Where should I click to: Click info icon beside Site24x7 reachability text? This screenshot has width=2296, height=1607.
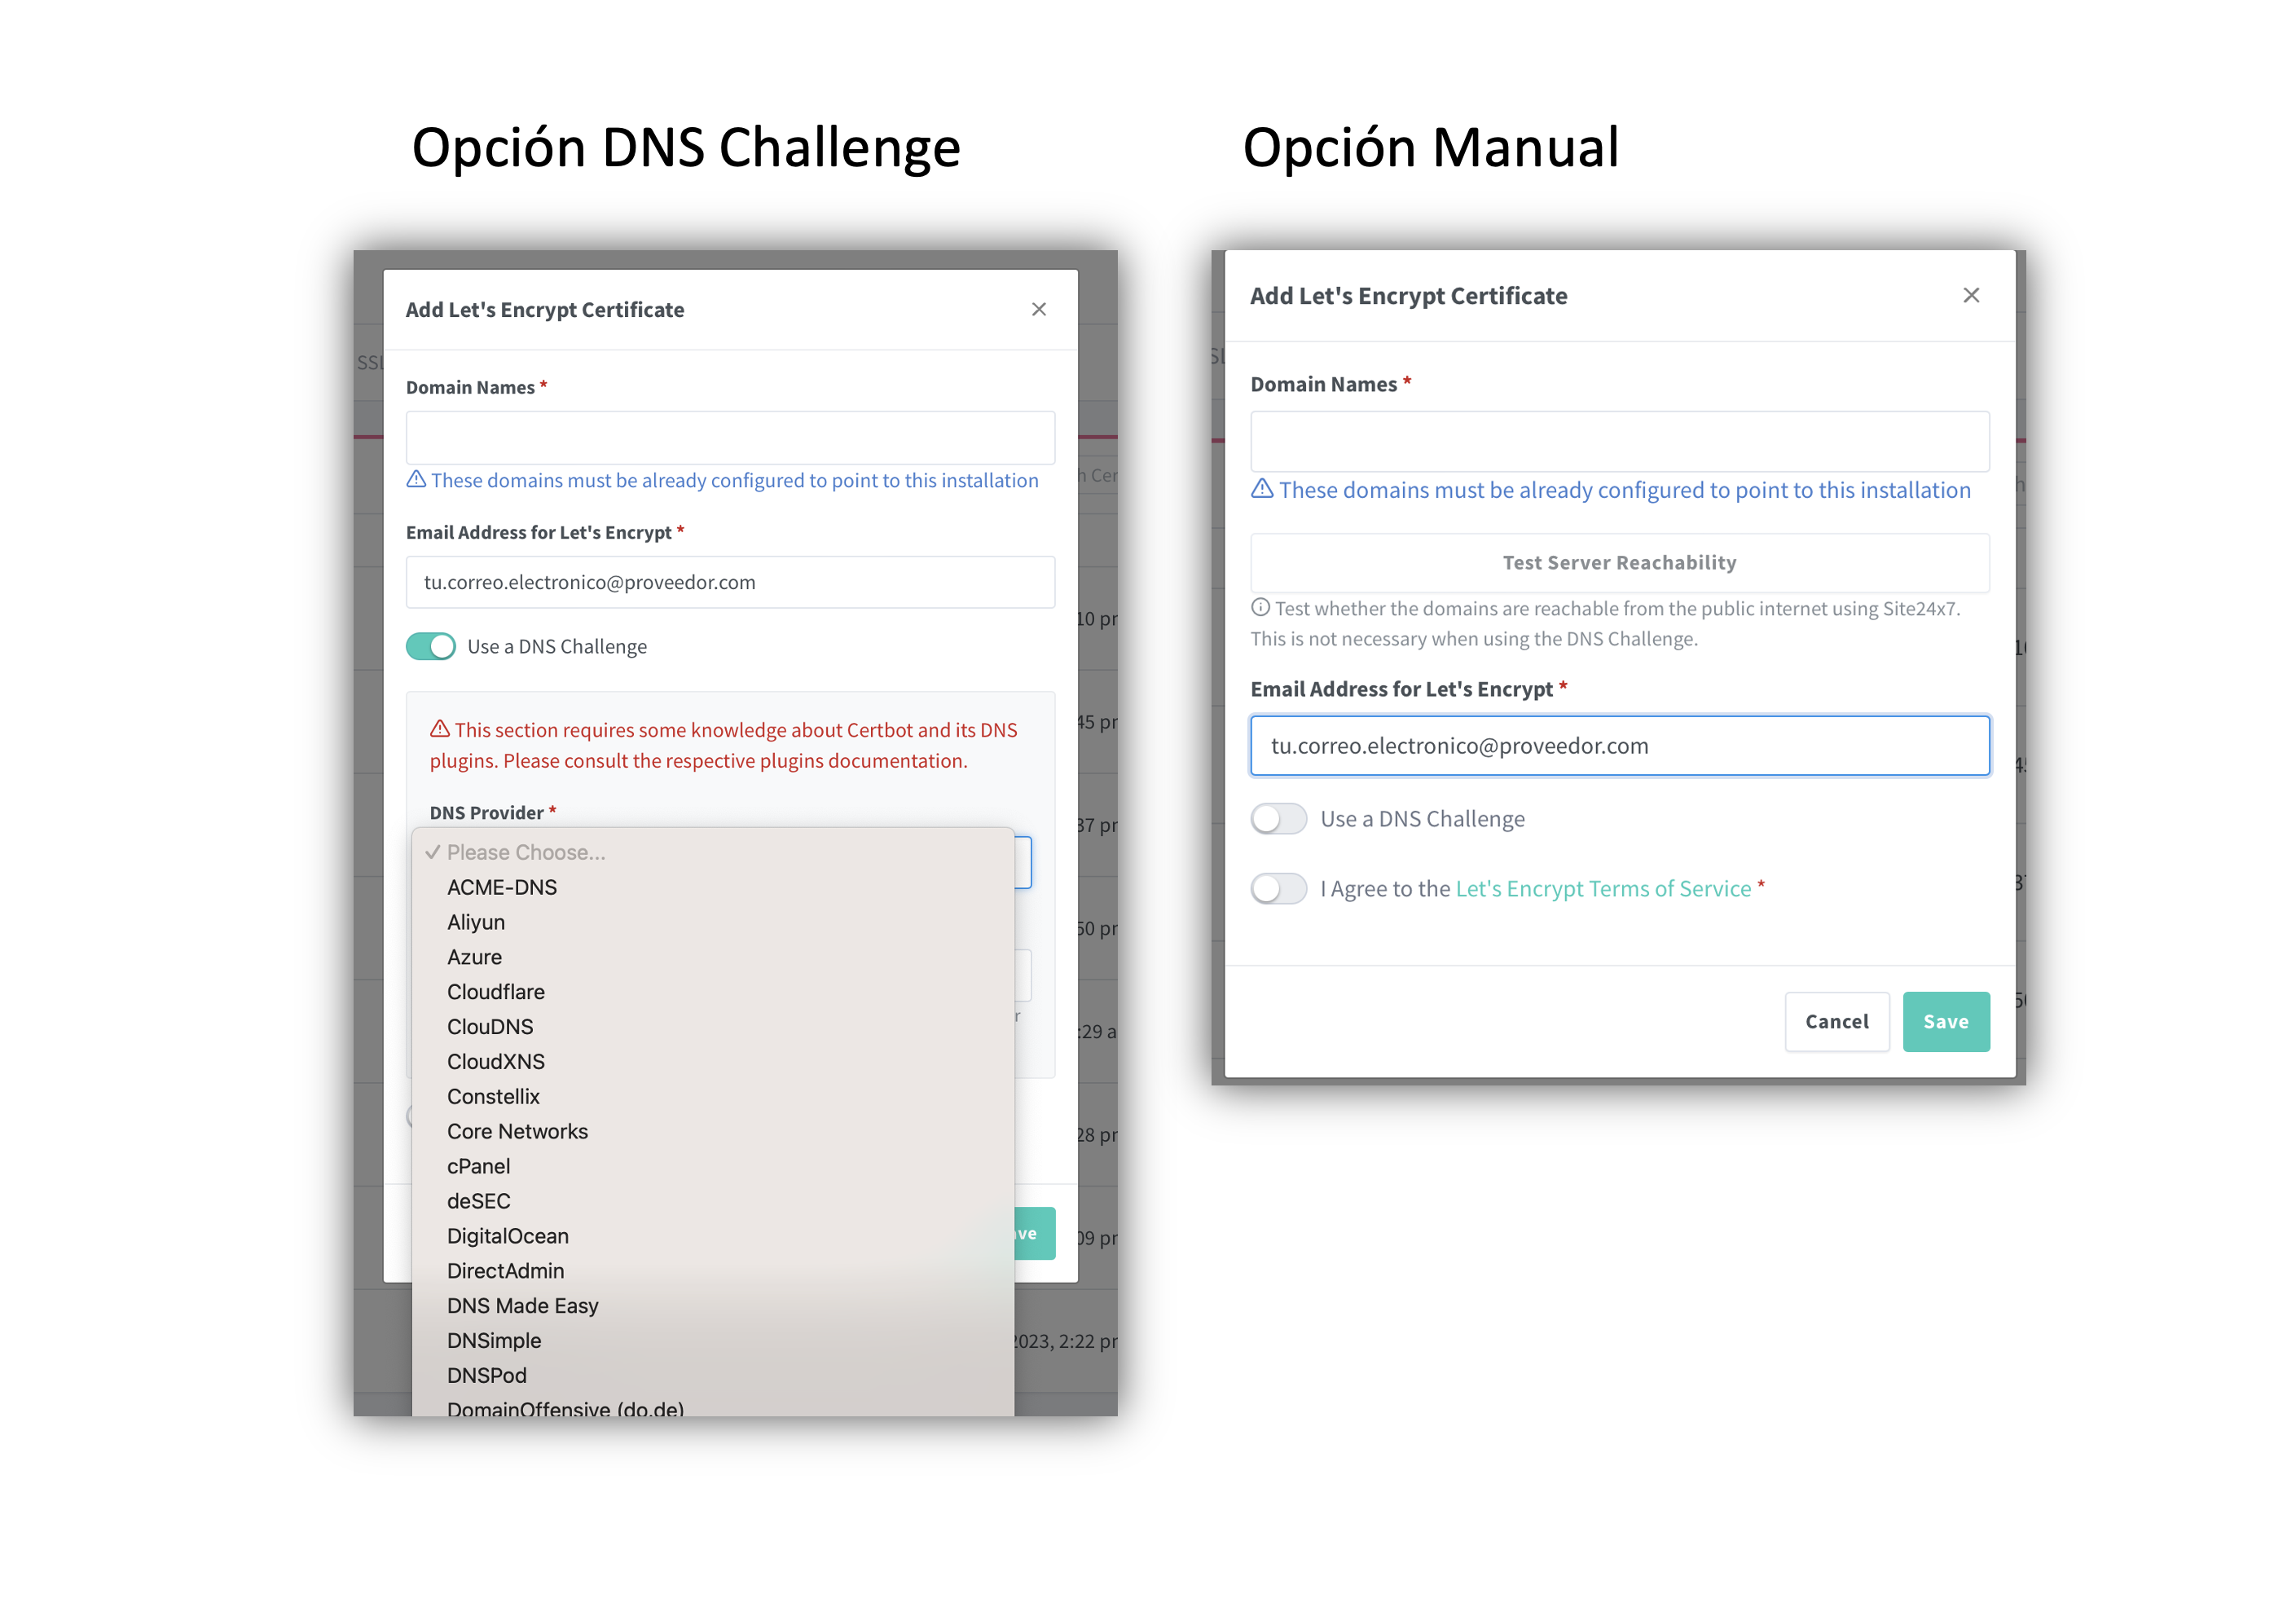[x=1260, y=607]
